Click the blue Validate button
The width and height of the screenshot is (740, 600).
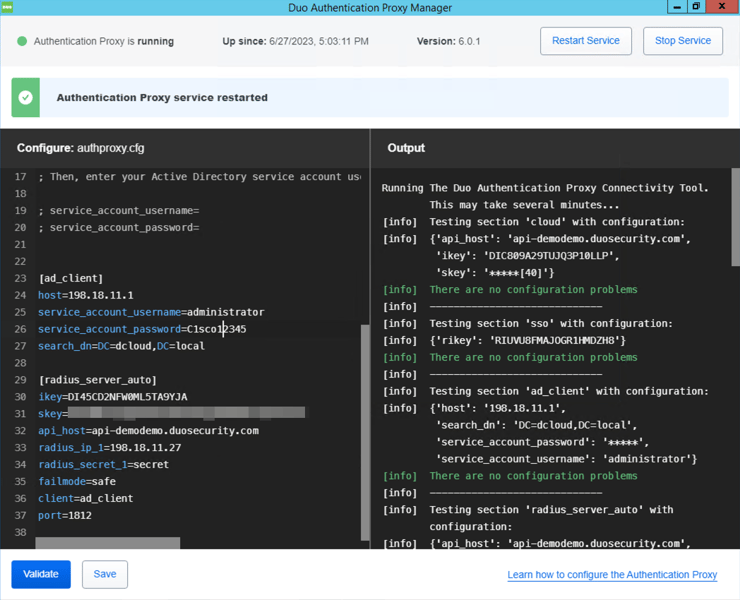point(41,574)
